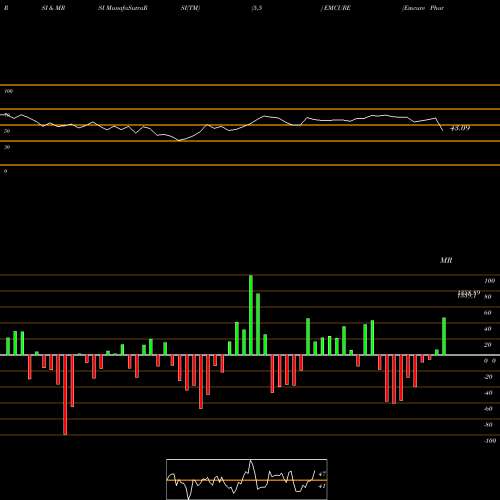This screenshot has height=500, width=500.
Task: Click the 47 value in mini chart
Action: click(322, 474)
